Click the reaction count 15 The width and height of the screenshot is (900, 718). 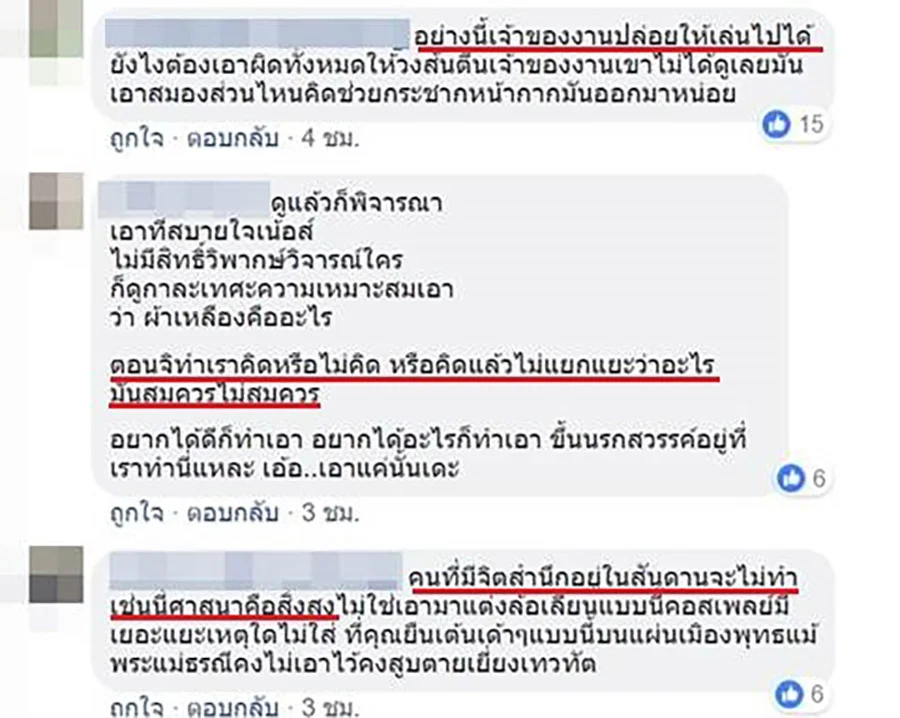[x=811, y=124]
